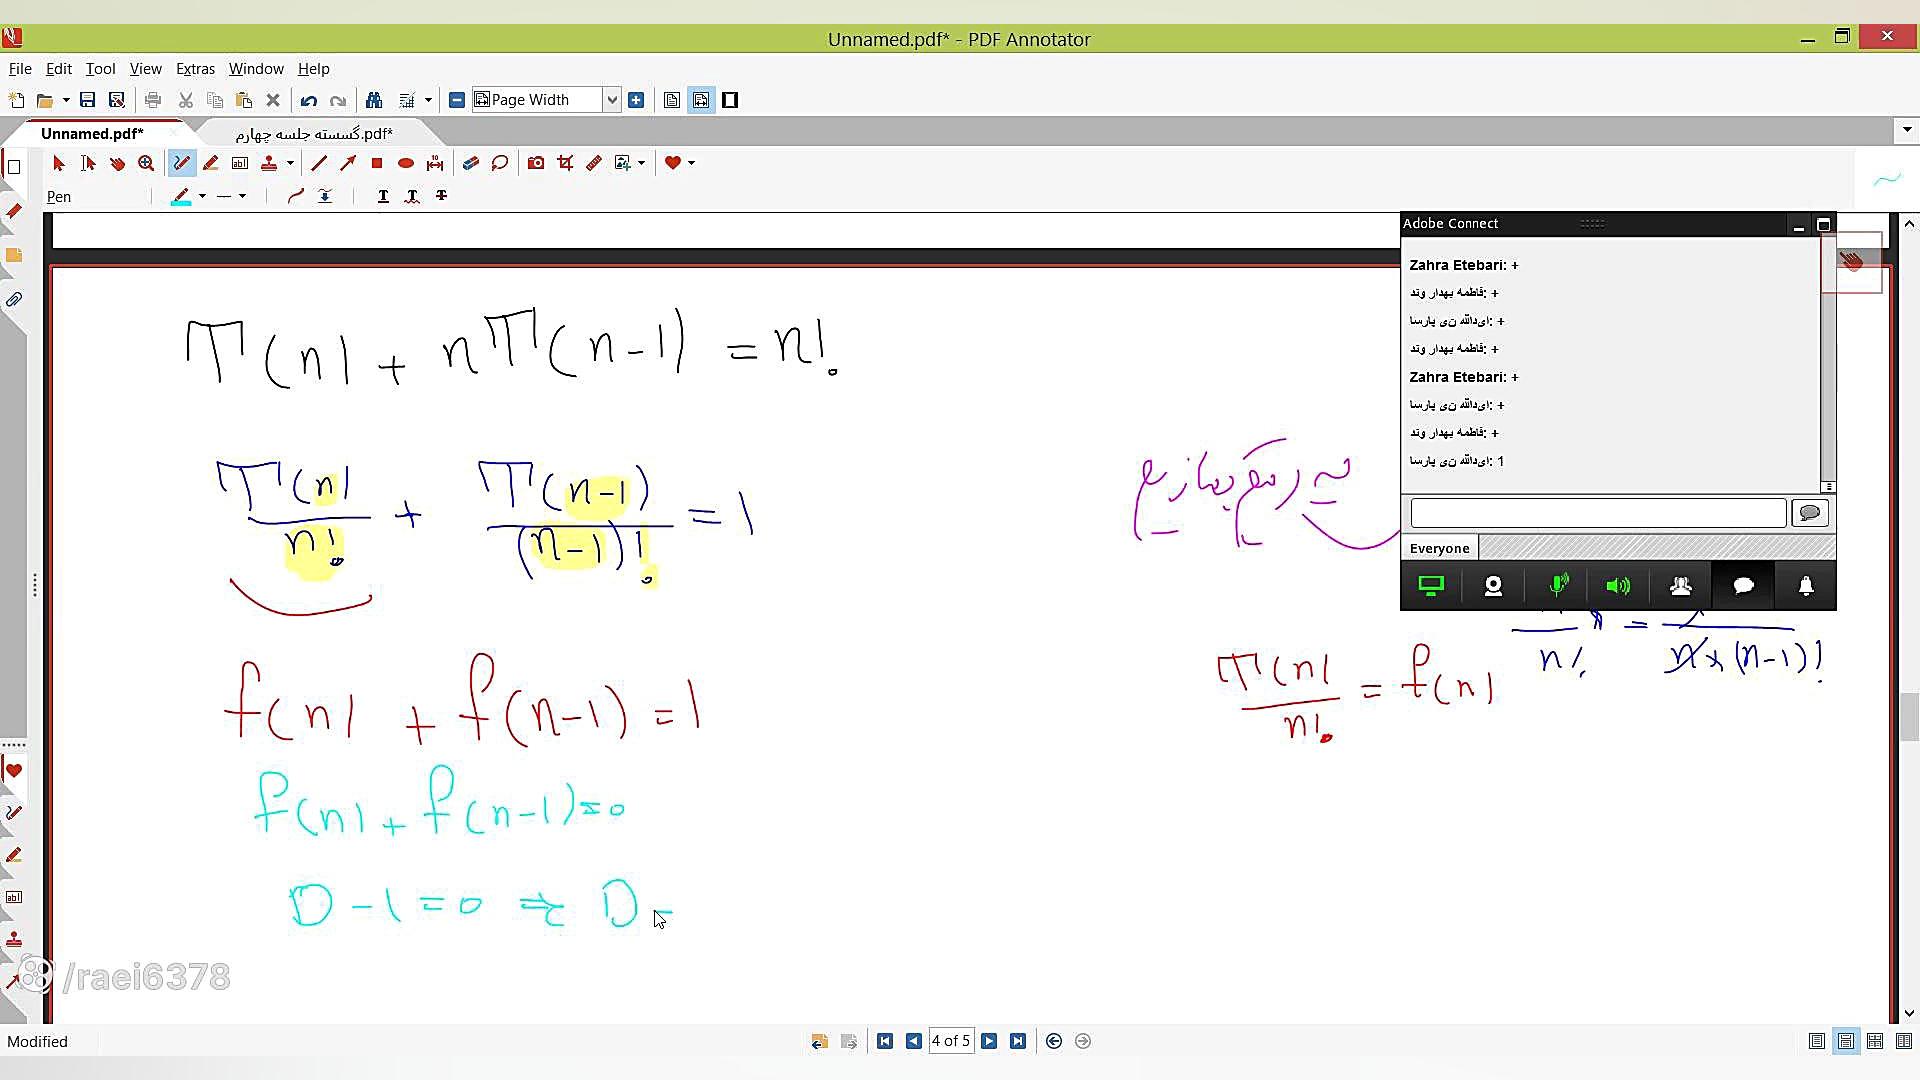Click the Save document icon
The image size is (1920, 1080).
tap(87, 100)
